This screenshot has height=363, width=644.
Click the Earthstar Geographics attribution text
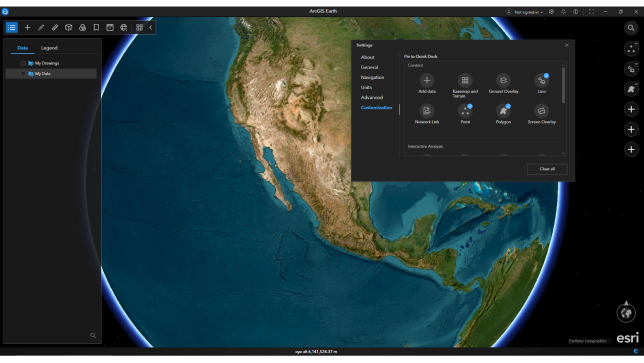click(588, 341)
